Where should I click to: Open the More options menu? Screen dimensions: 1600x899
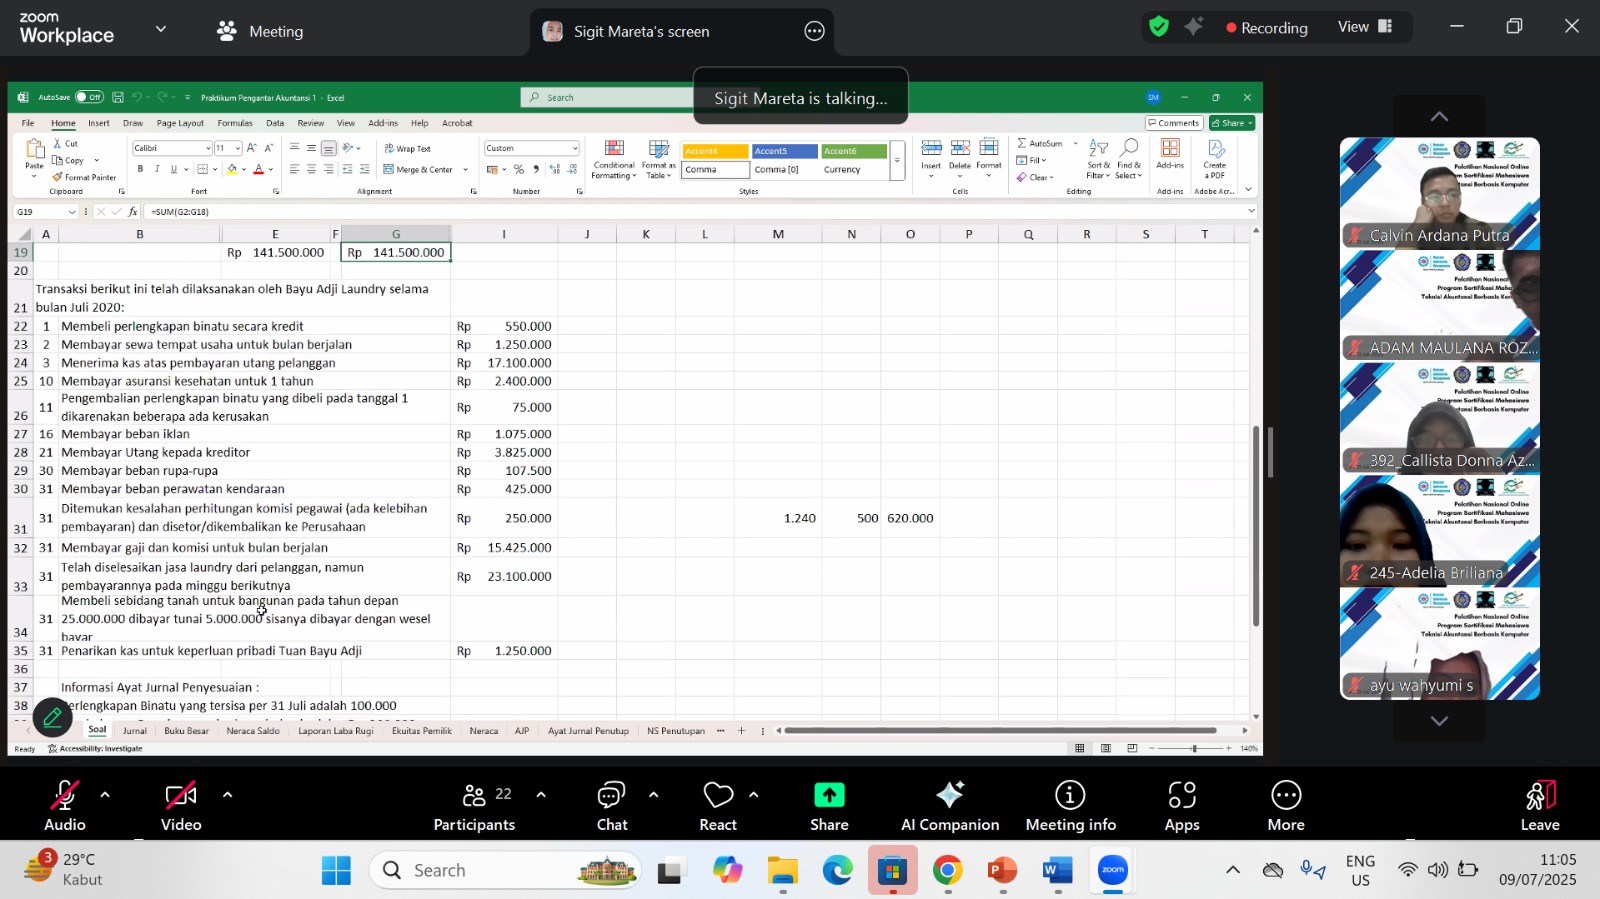point(1285,806)
